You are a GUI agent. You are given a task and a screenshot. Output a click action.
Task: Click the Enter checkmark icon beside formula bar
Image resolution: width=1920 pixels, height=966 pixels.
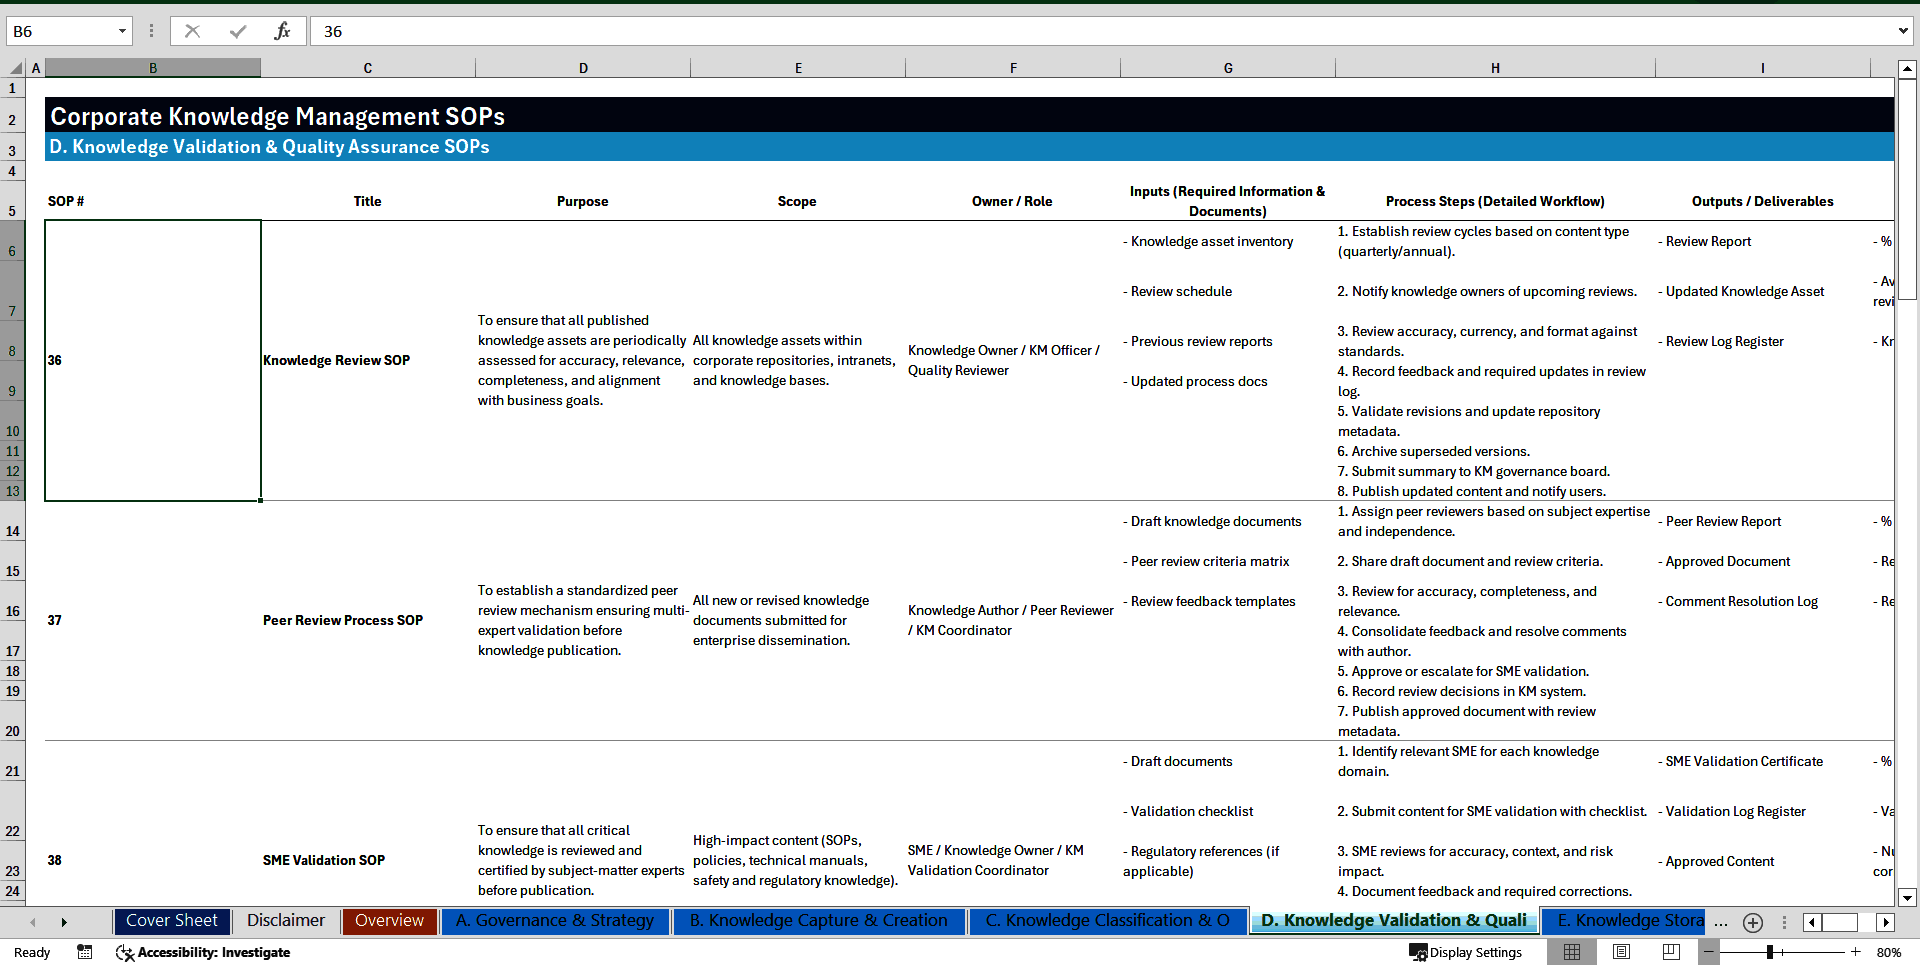[x=237, y=31]
